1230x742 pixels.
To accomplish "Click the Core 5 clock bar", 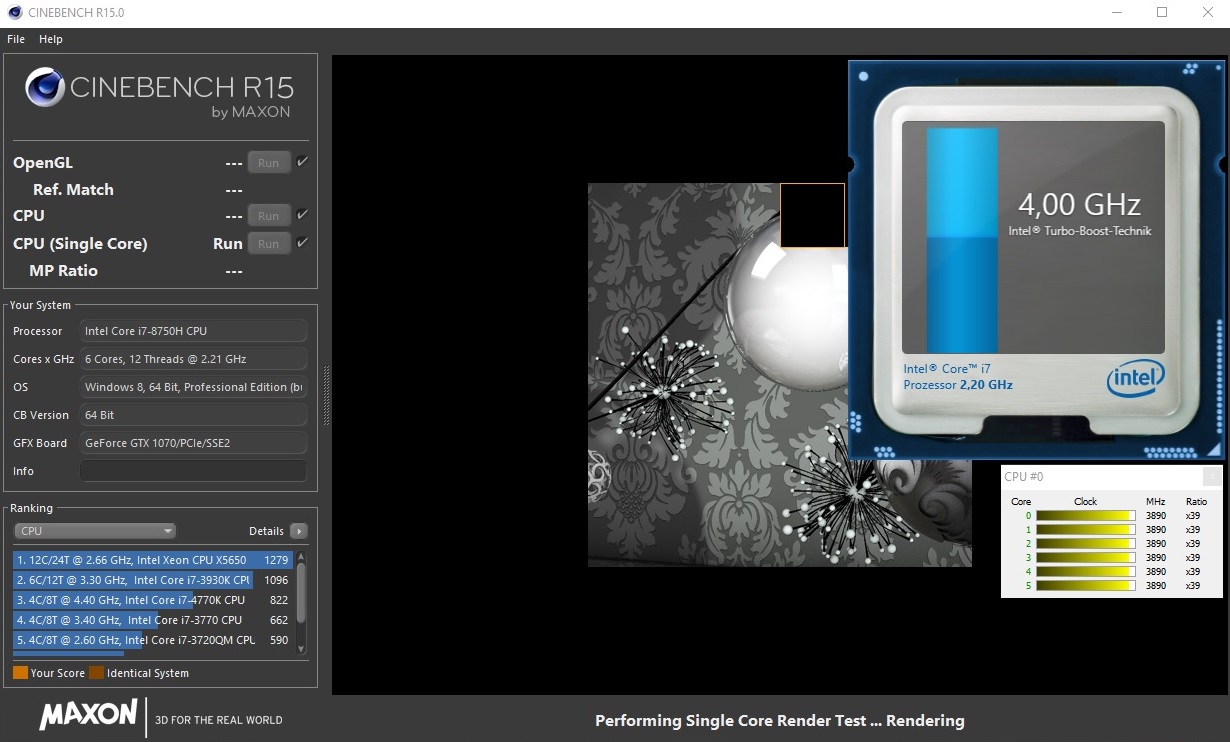I will 1086,586.
